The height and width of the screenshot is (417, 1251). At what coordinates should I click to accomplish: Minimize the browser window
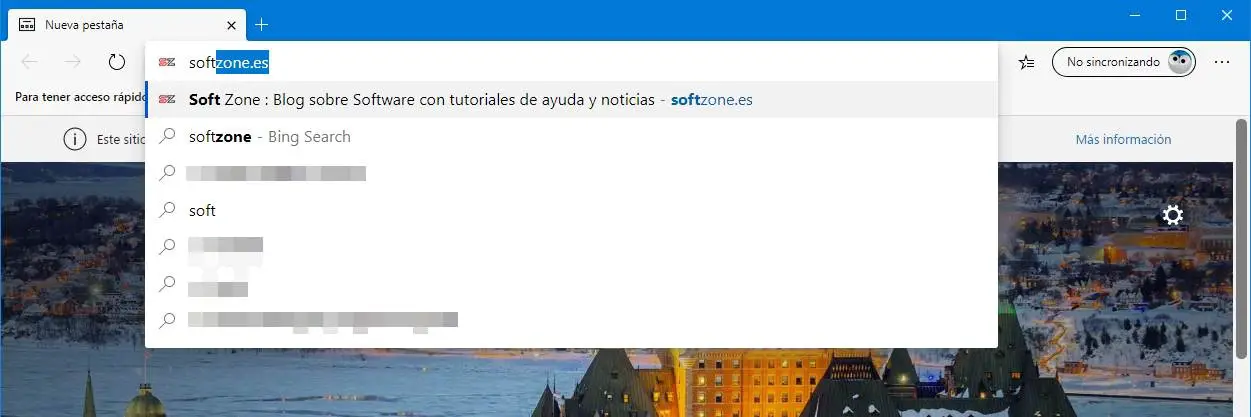pyautogui.click(x=1135, y=15)
